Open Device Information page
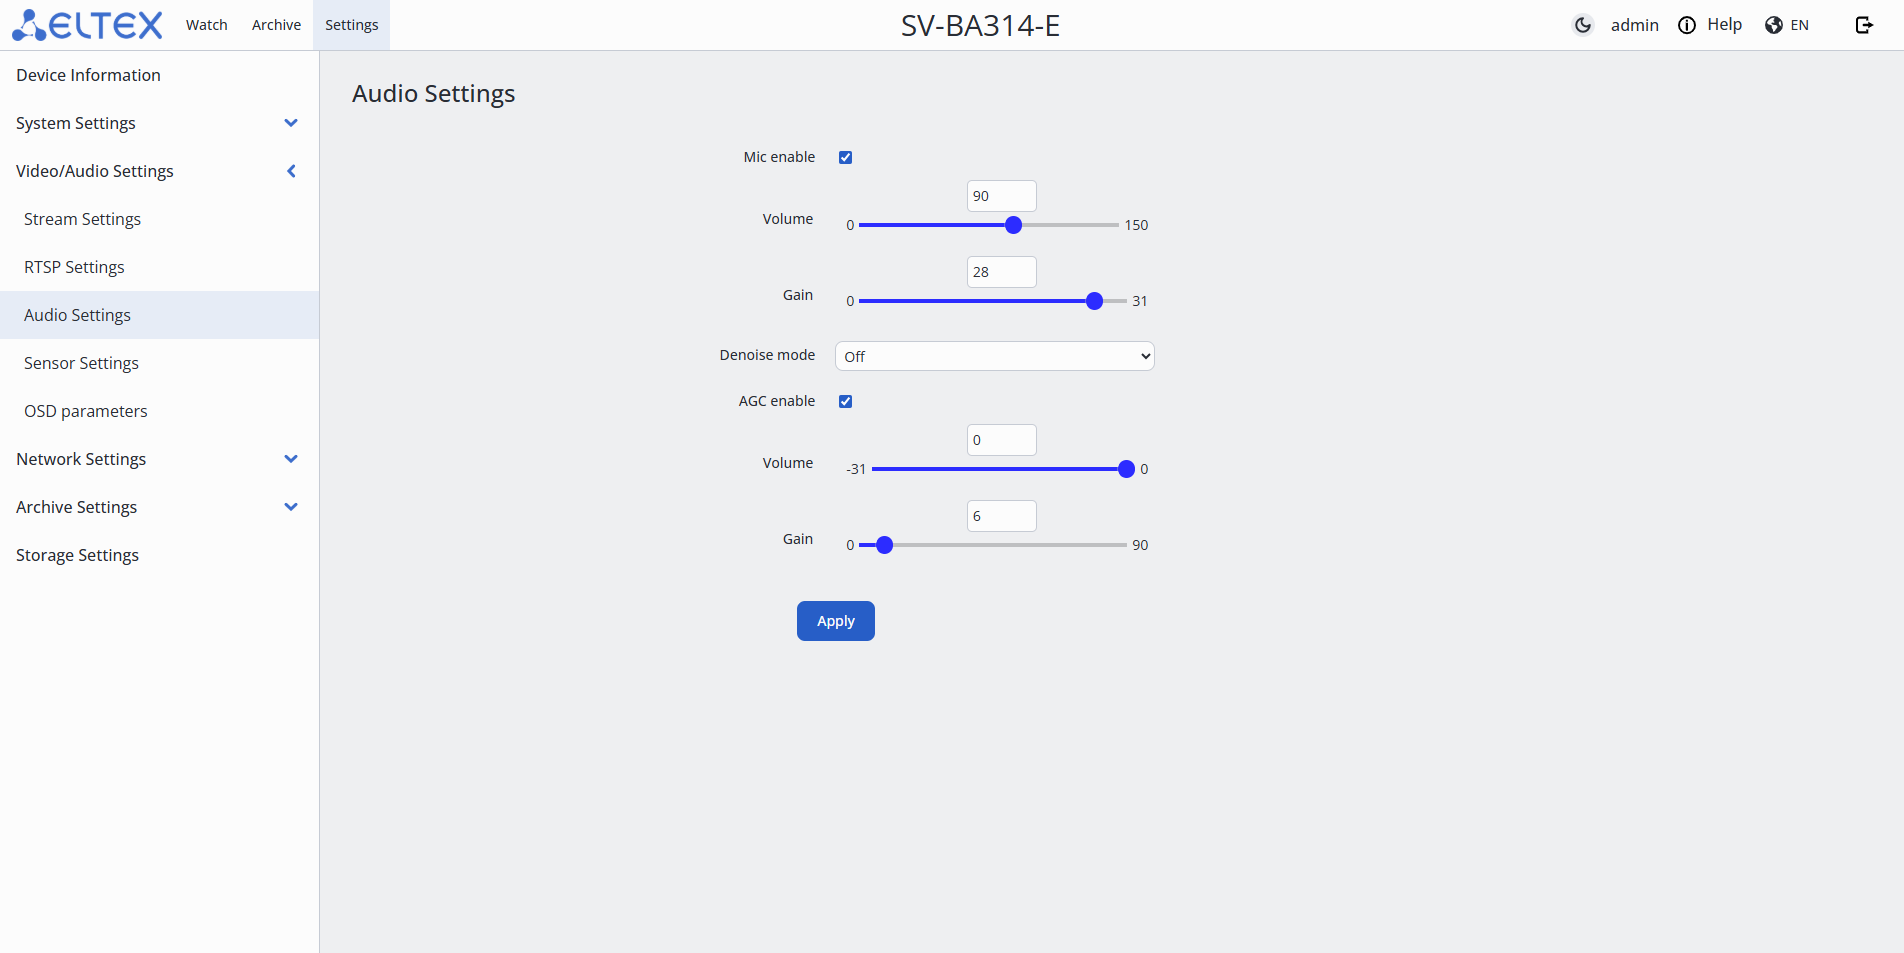Screen dimensions: 1904x953 tap(88, 75)
